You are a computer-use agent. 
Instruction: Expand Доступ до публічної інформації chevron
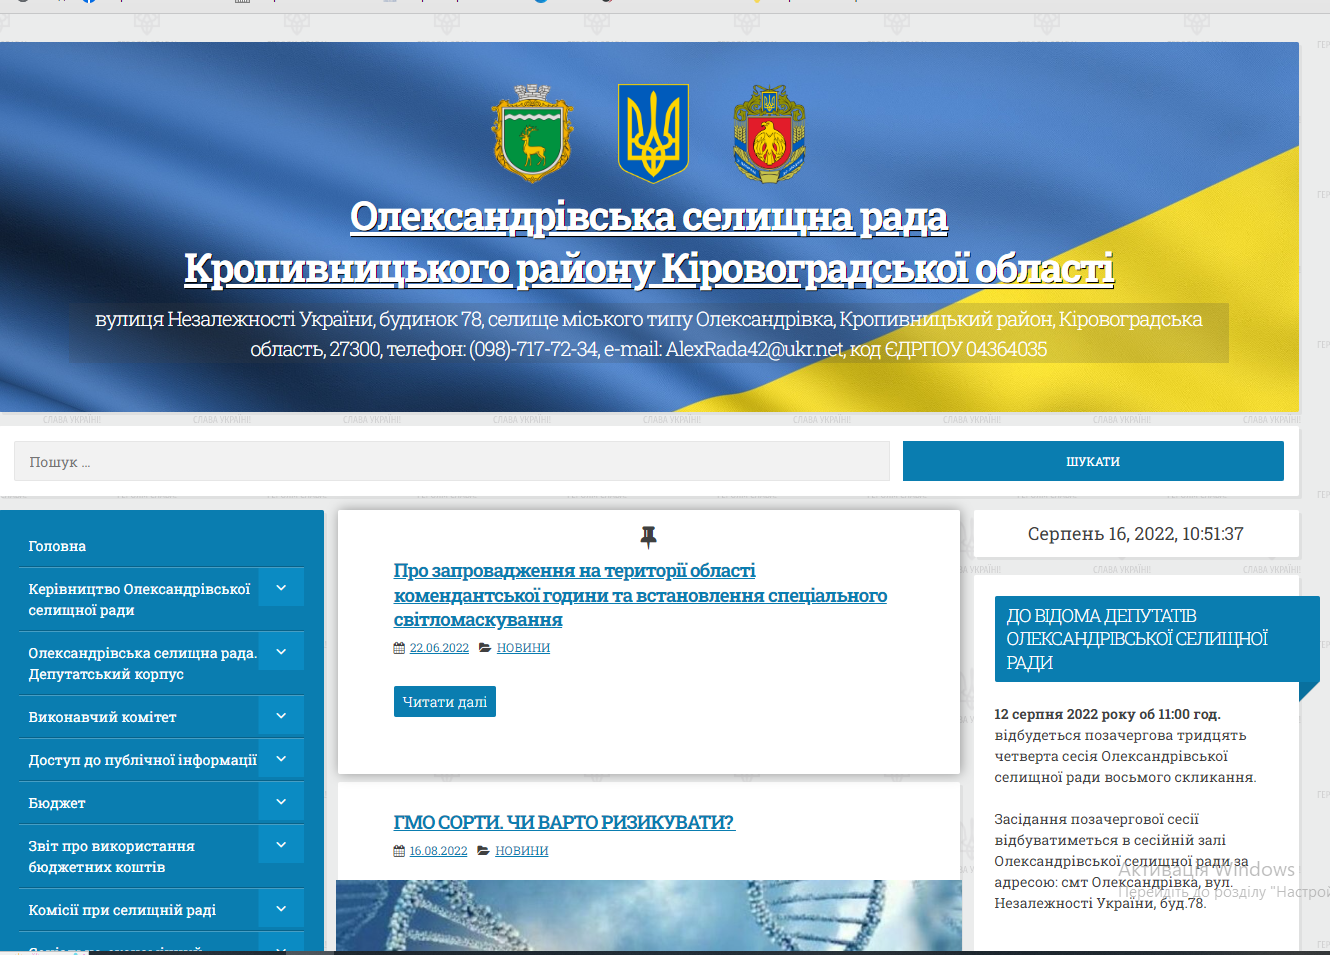[x=281, y=759]
